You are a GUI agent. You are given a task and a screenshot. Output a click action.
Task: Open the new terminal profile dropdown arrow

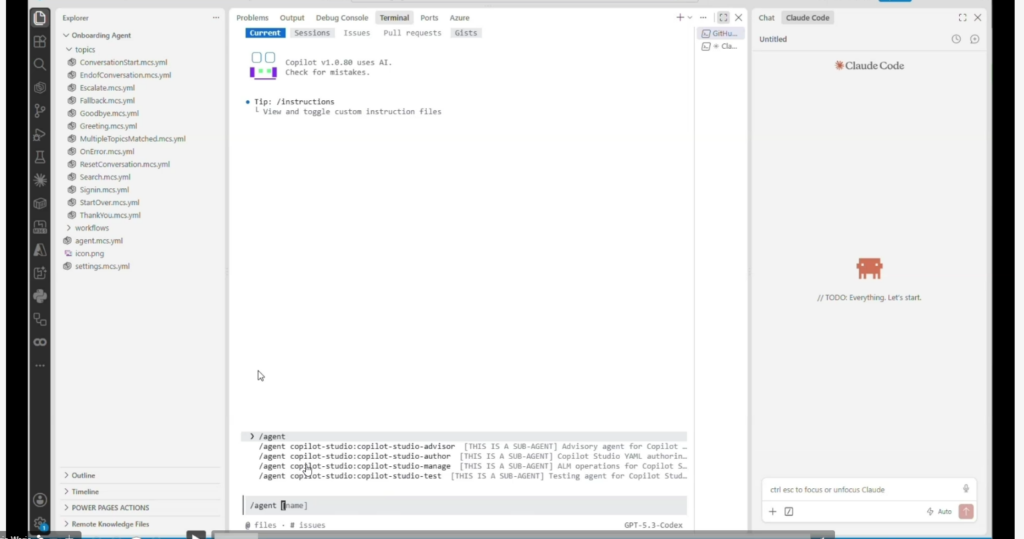point(690,18)
